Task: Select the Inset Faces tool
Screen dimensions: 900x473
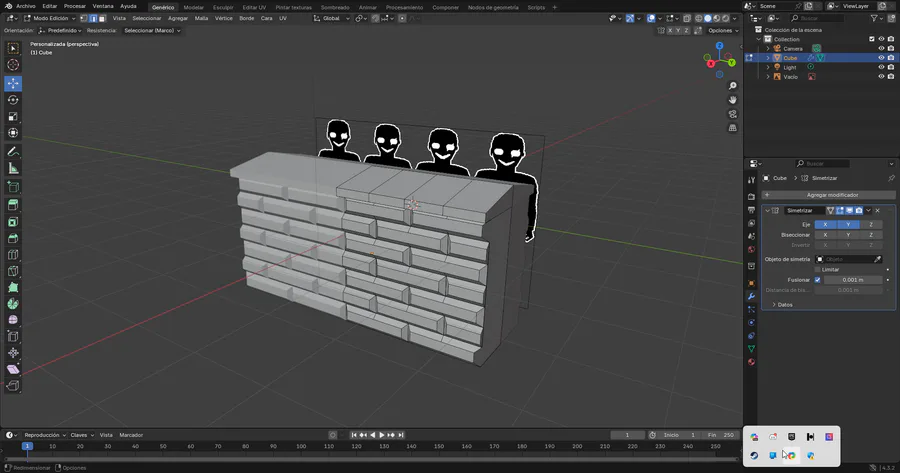Action: tap(13, 222)
